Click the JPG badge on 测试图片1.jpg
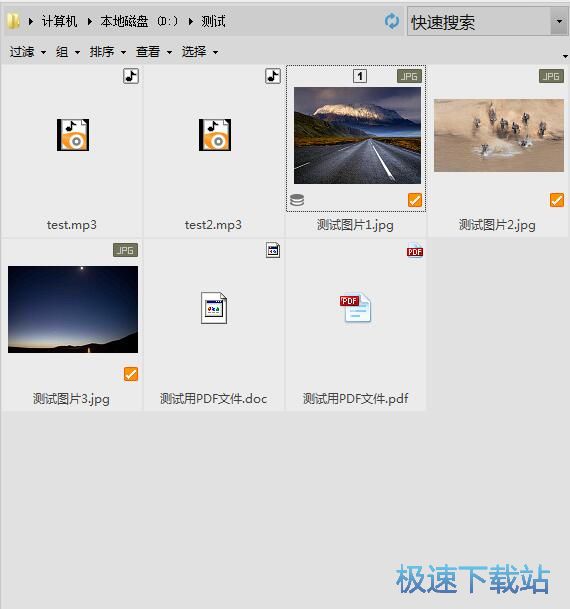The height and width of the screenshot is (609, 570). coord(409,76)
